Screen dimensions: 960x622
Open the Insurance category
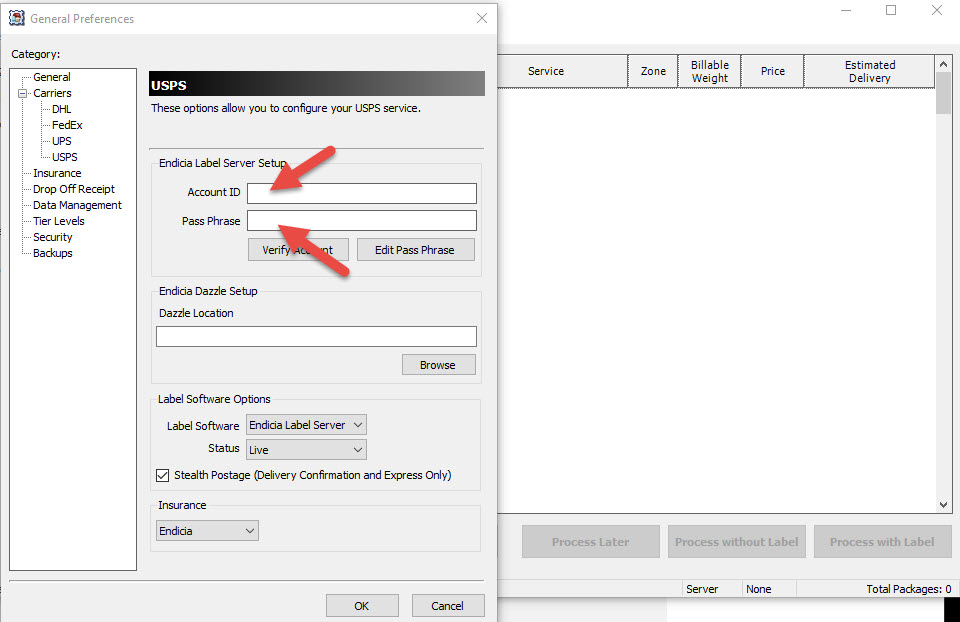click(x=57, y=173)
